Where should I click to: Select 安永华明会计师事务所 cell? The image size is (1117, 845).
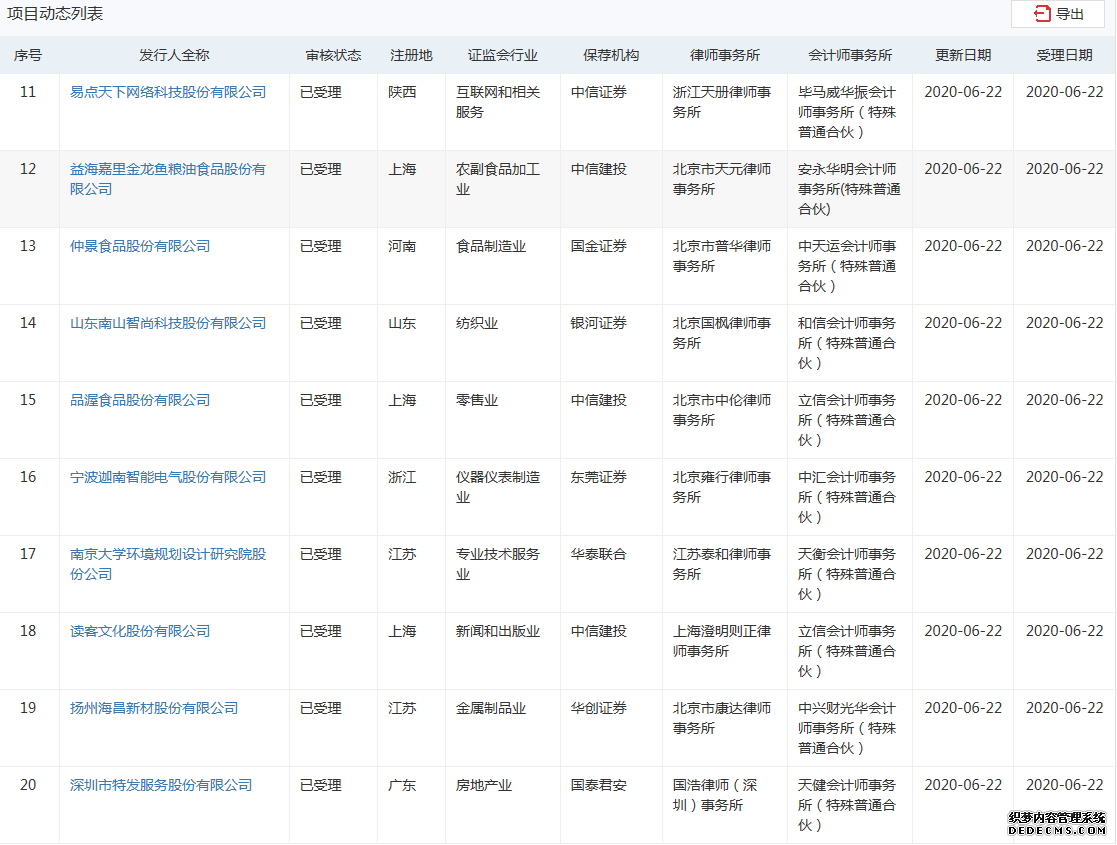(x=849, y=190)
